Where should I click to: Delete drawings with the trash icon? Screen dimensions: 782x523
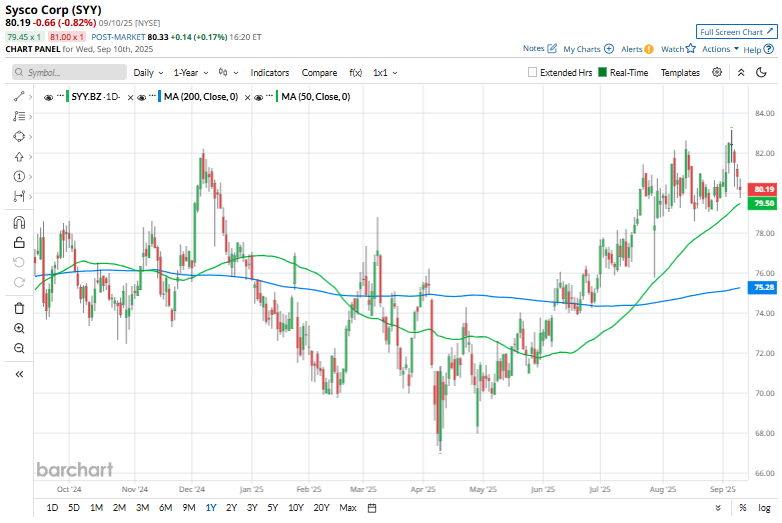point(19,309)
